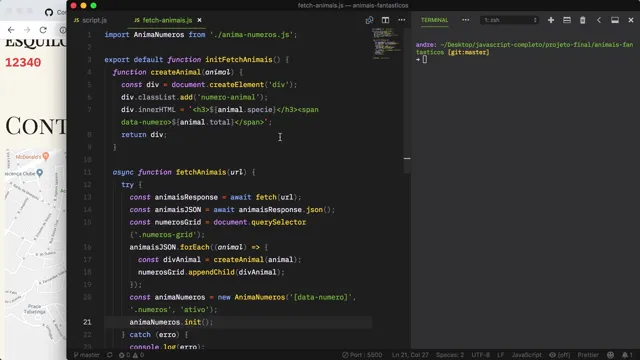Click the red 12340 number in browser
640x360 pixels.
click(x=23, y=62)
